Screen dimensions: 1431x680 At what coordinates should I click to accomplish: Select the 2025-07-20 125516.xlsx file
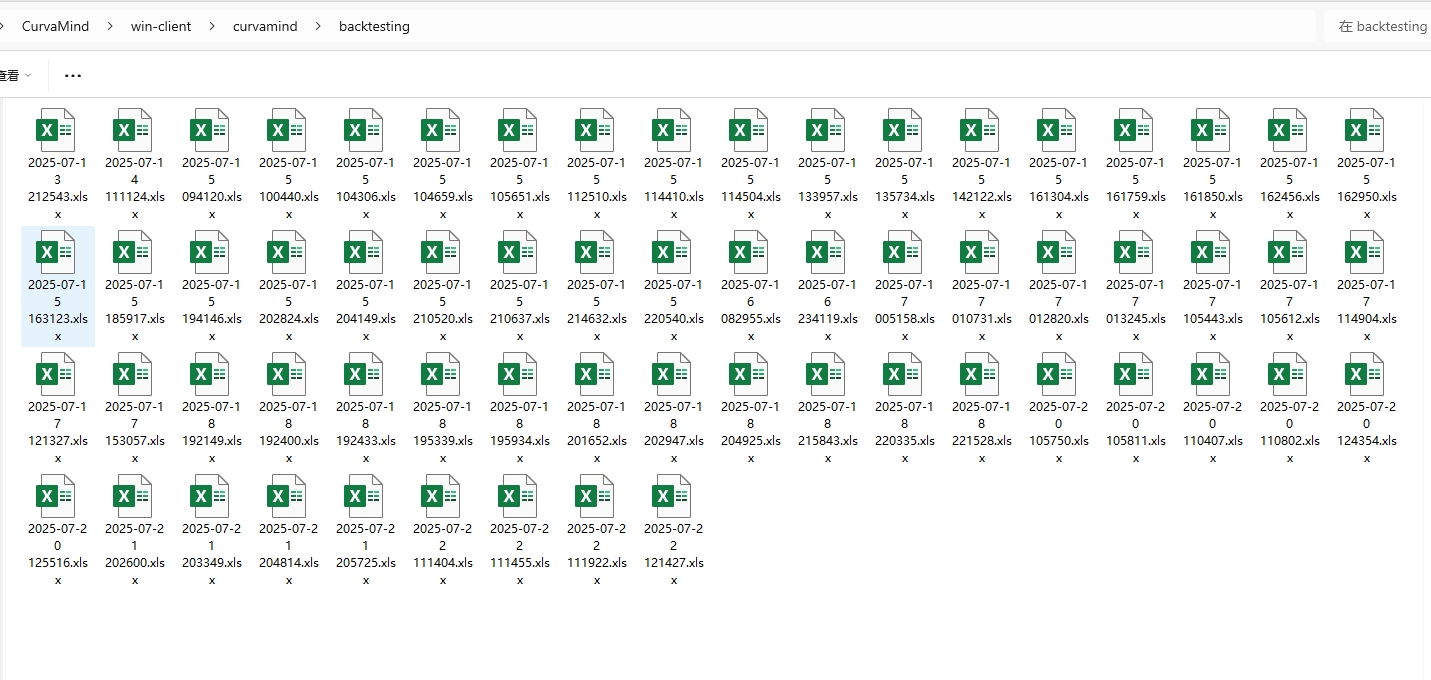(57, 498)
